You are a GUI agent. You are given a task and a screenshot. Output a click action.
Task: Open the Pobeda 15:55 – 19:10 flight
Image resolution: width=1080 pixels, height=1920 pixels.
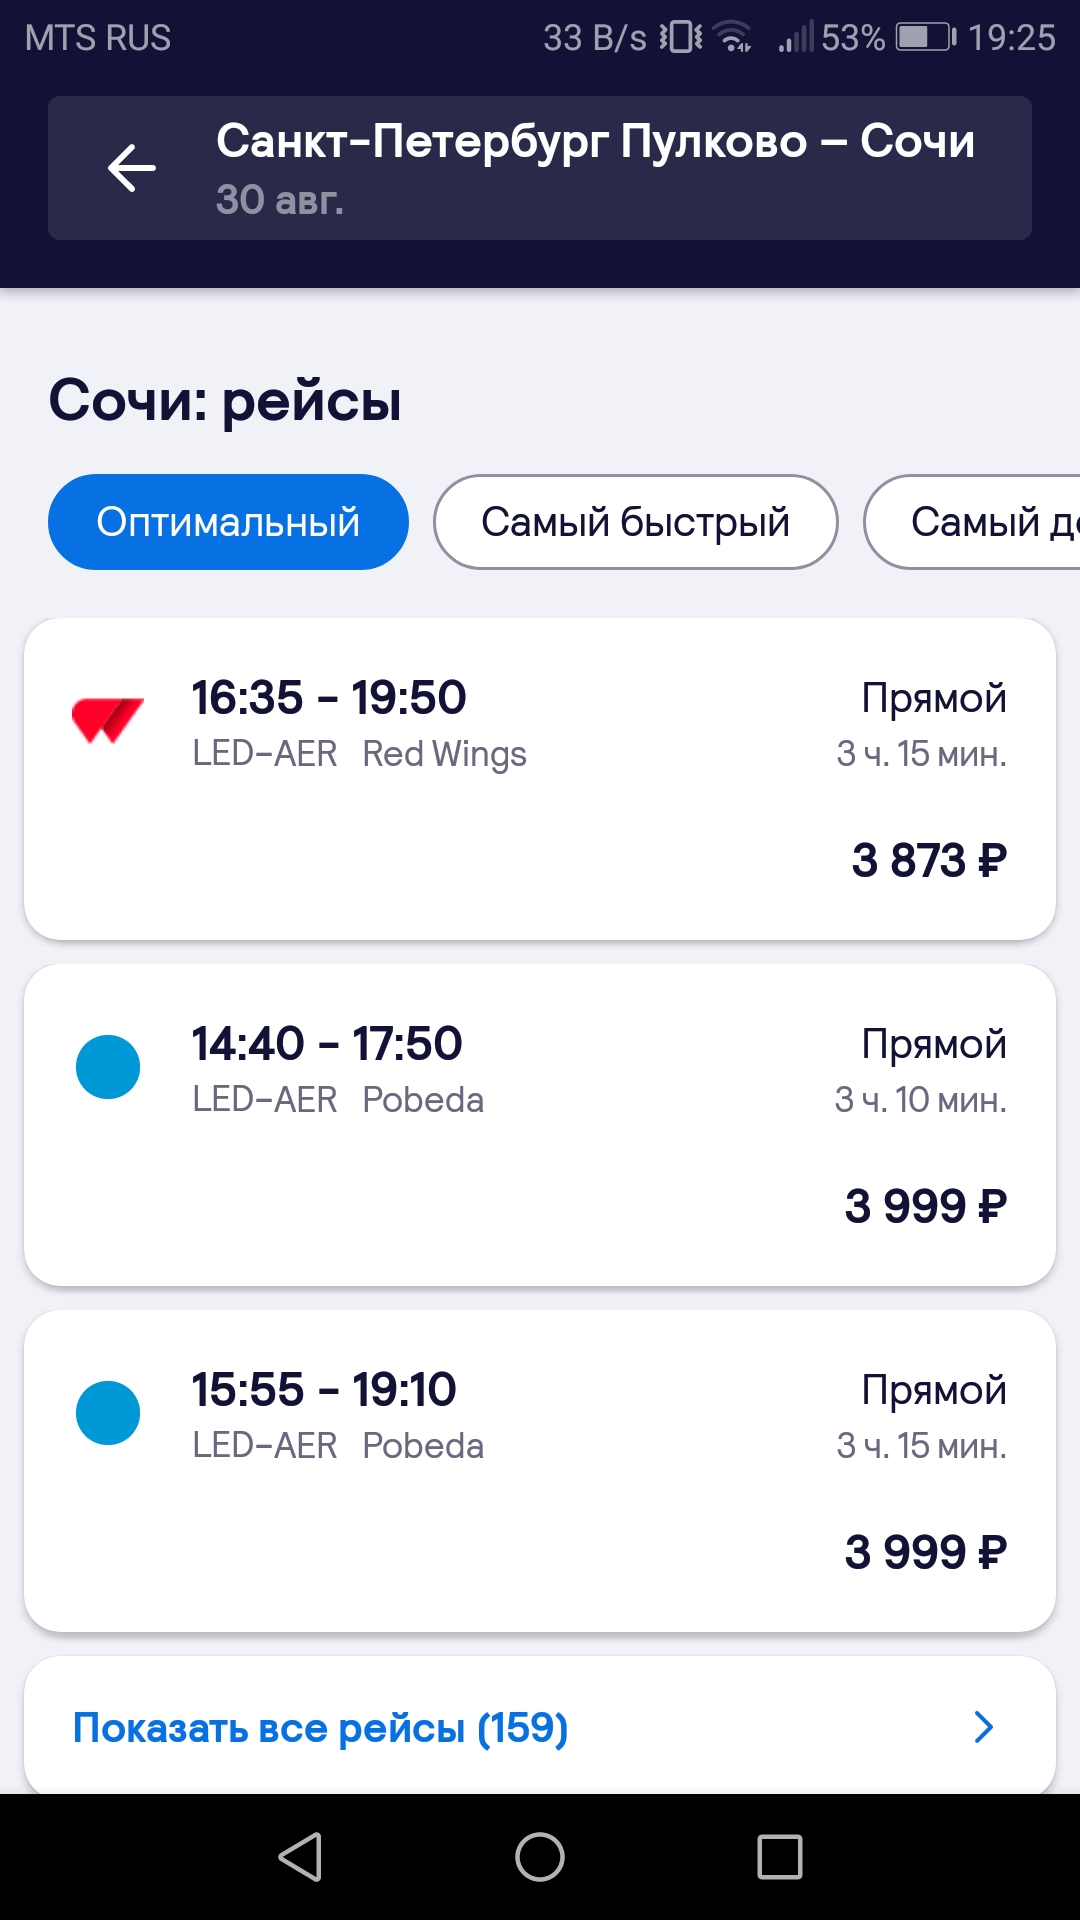tap(540, 1471)
